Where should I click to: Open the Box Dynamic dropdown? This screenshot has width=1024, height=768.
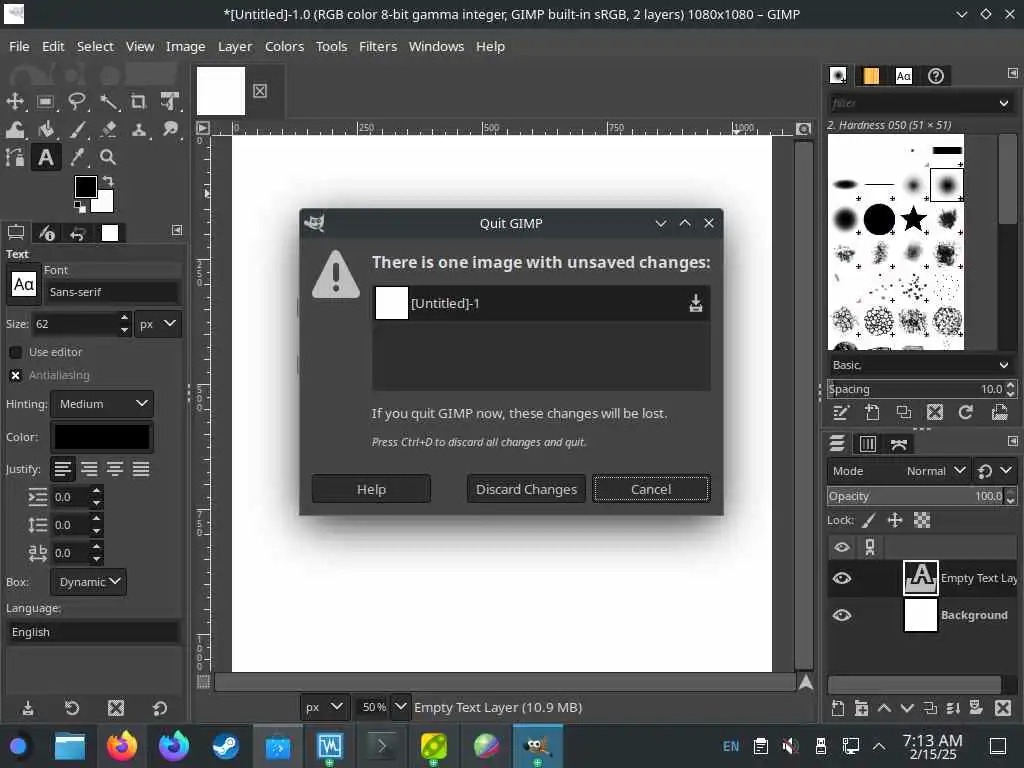click(x=88, y=582)
